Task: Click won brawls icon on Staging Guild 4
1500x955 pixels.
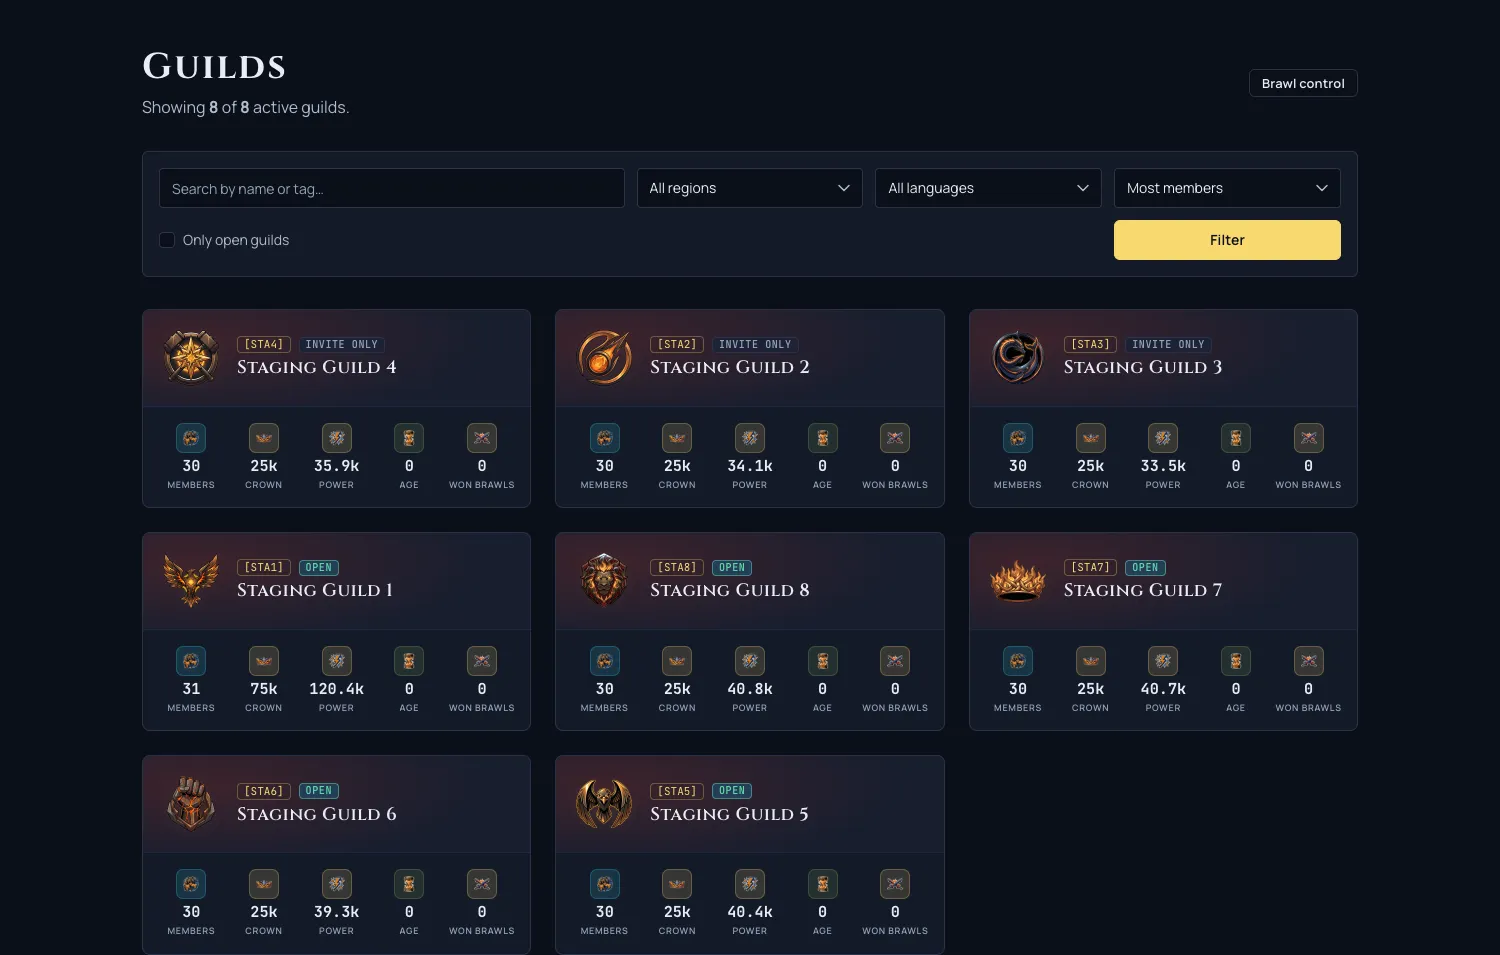Action: (482, 438)
